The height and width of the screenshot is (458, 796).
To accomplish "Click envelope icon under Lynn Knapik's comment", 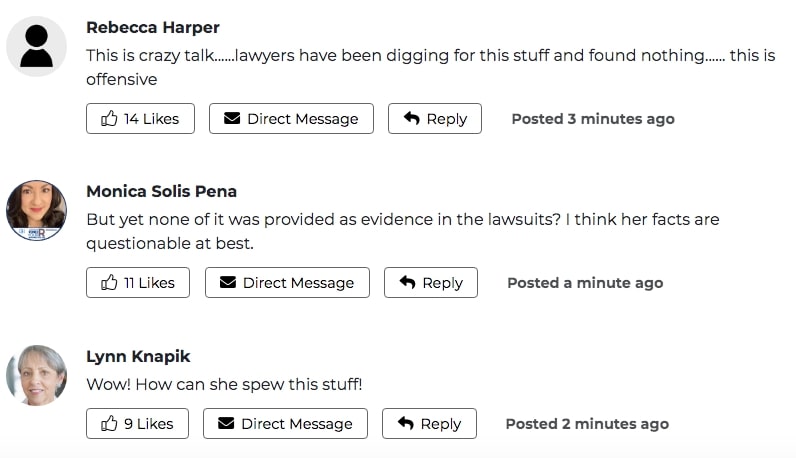I will [x=226, y=423].
